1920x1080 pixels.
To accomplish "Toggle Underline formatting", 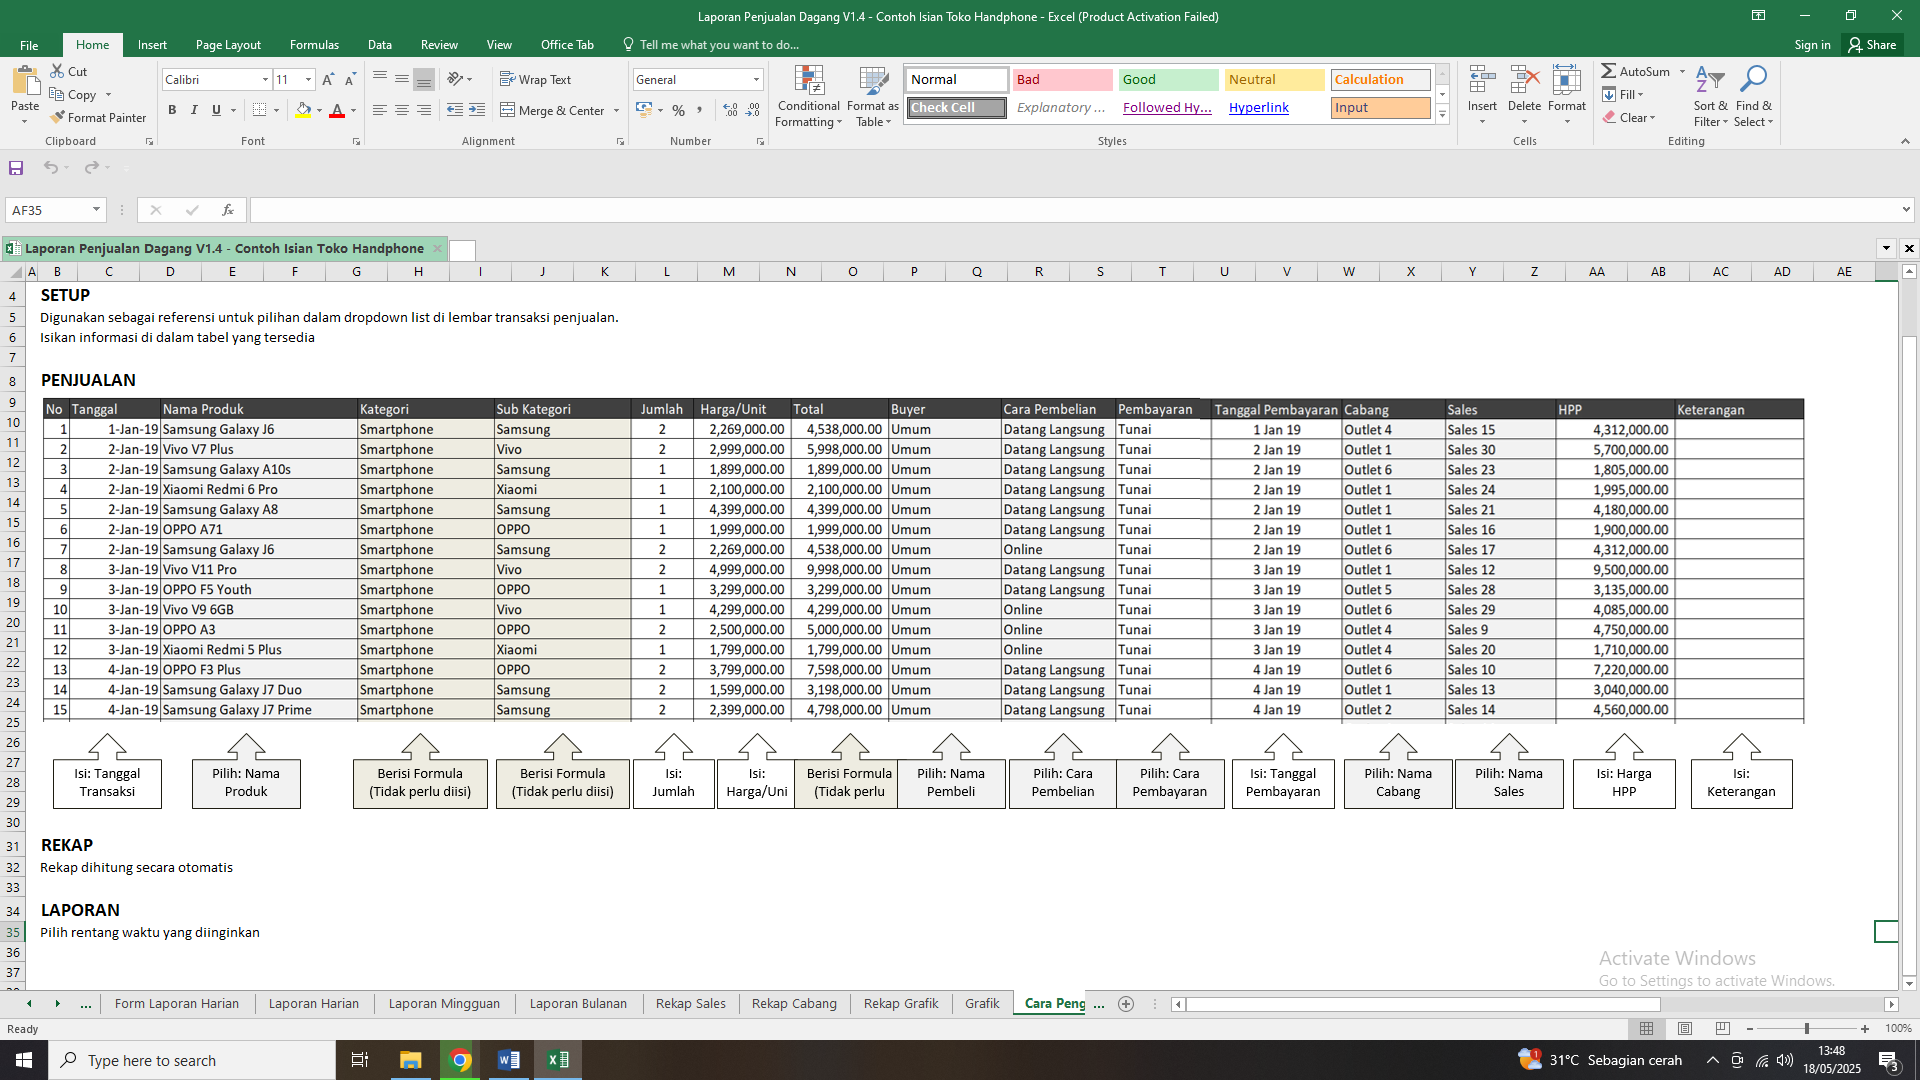I will pos(216,110).
